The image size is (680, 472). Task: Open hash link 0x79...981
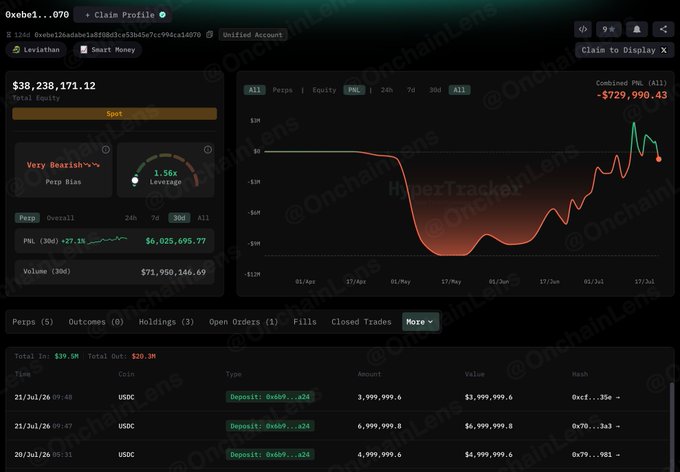[595, 455]
